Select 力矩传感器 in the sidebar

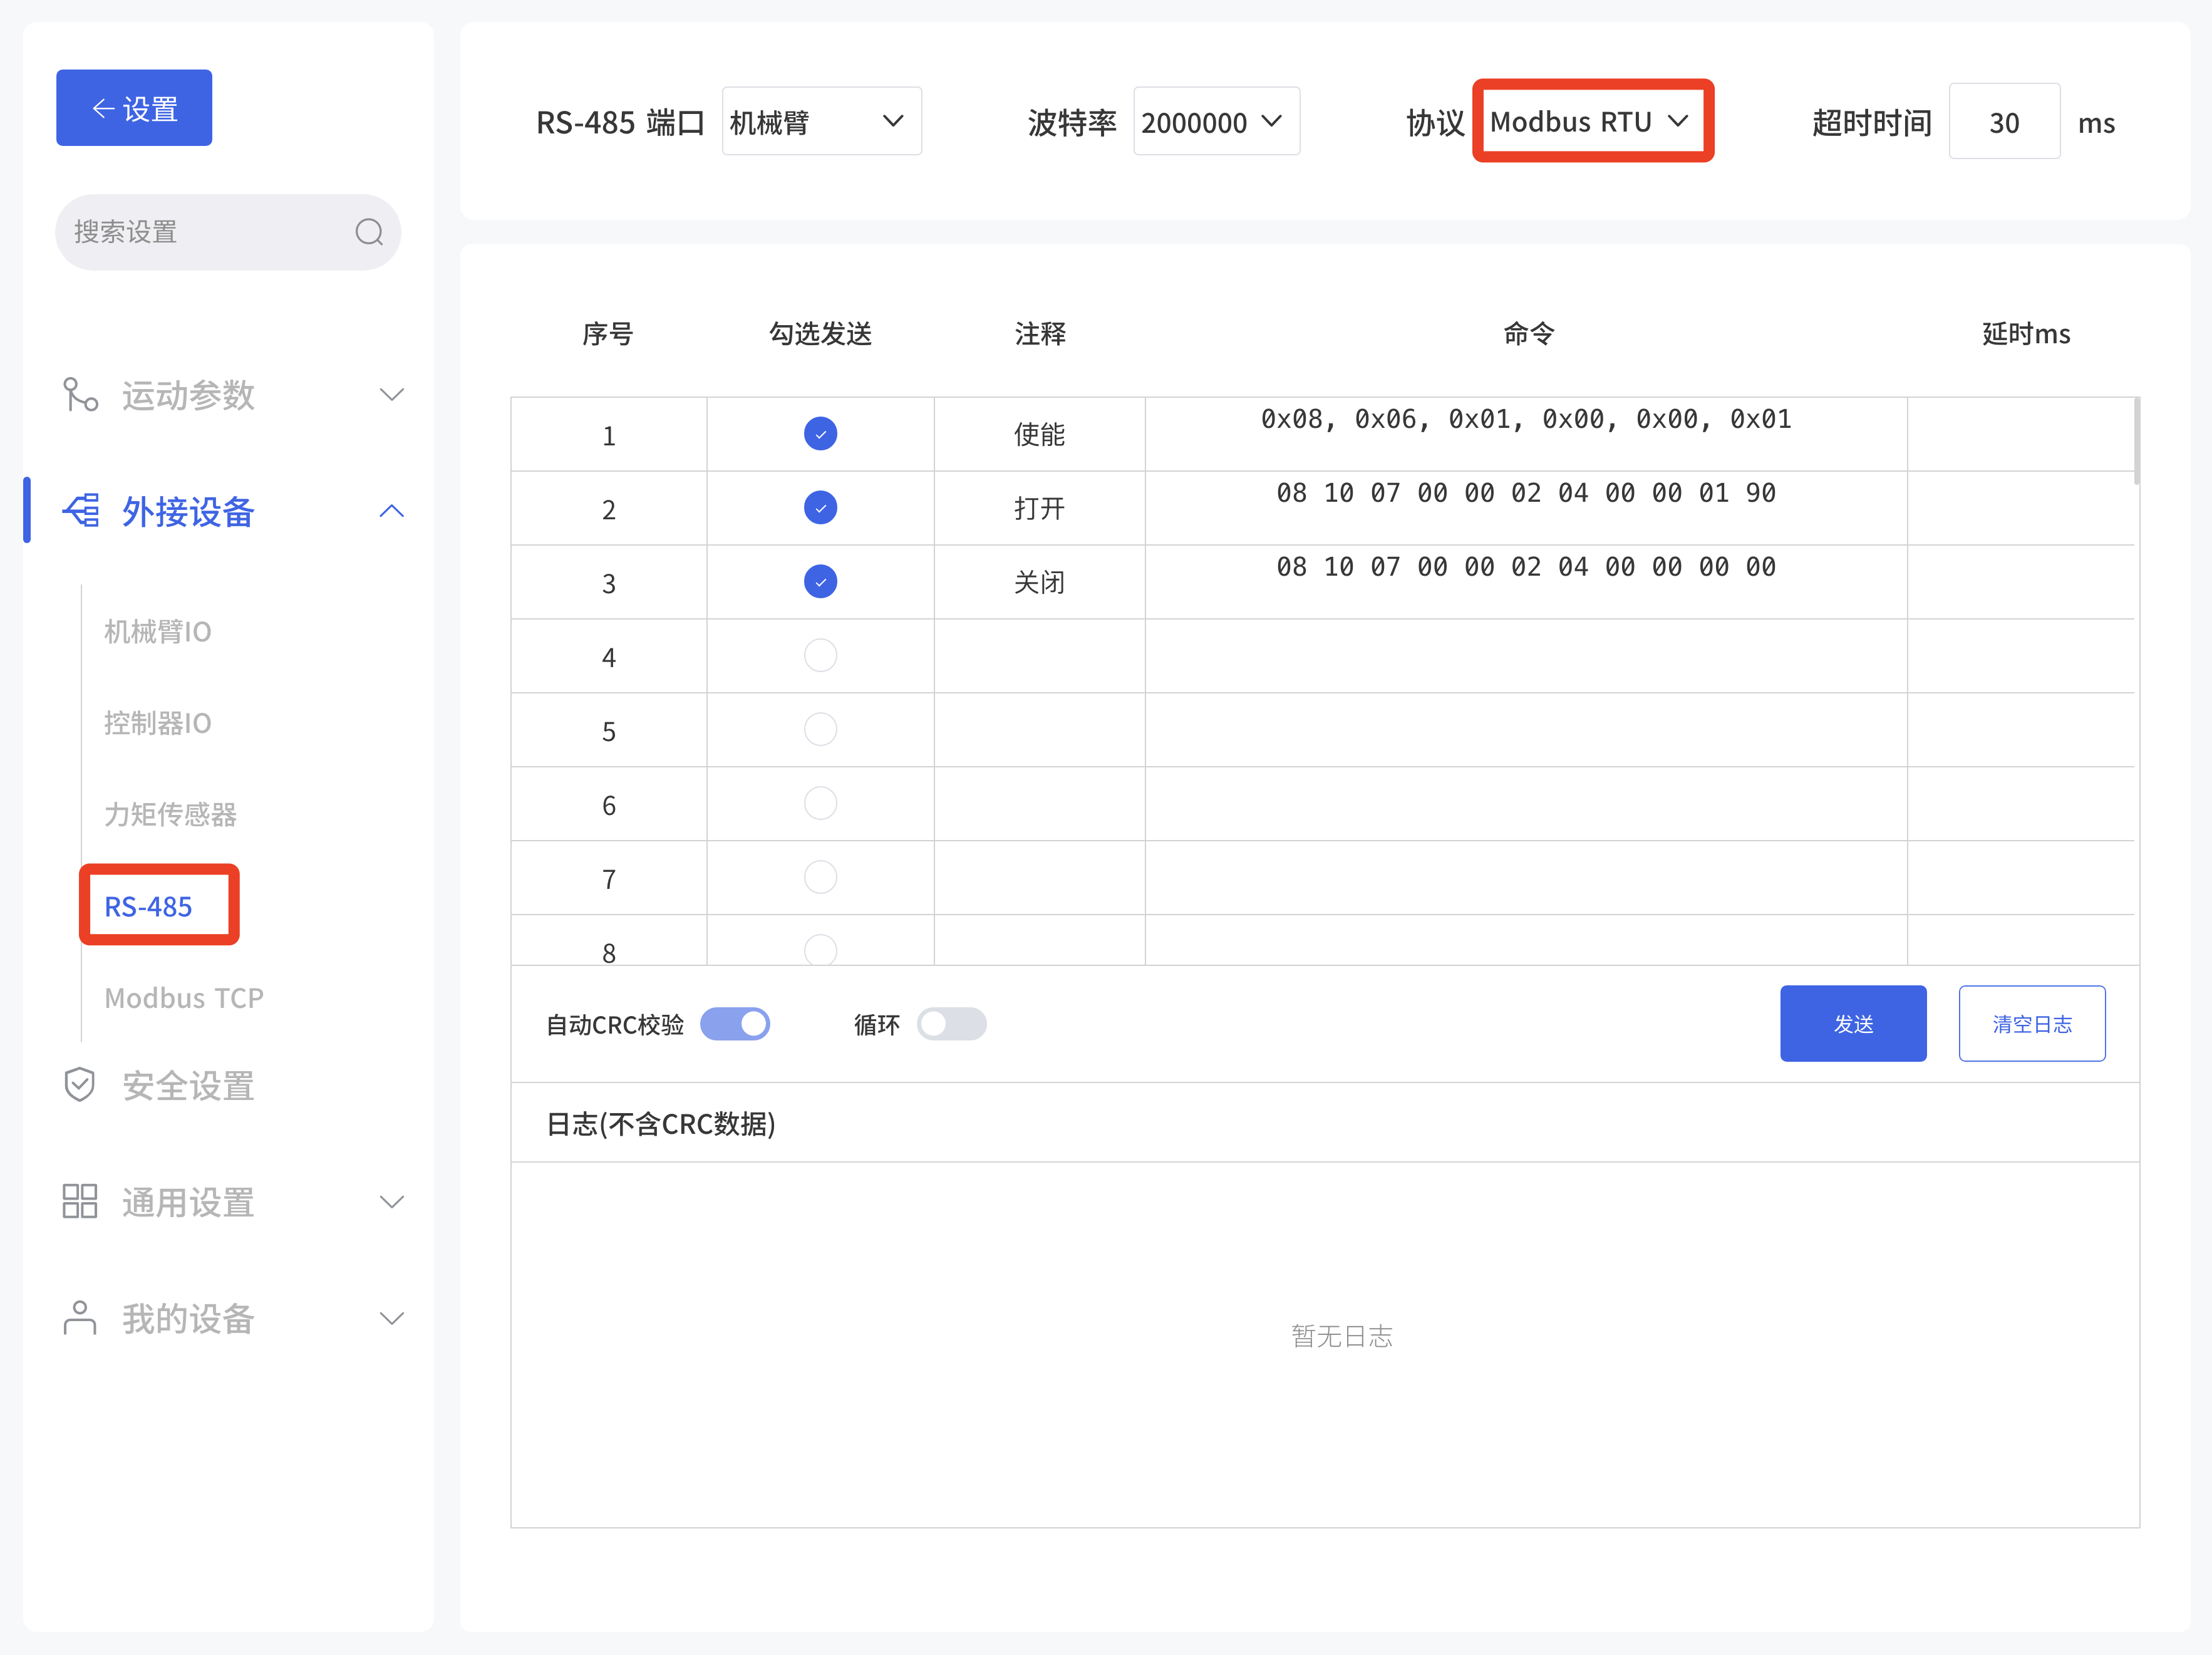[170, 814]
